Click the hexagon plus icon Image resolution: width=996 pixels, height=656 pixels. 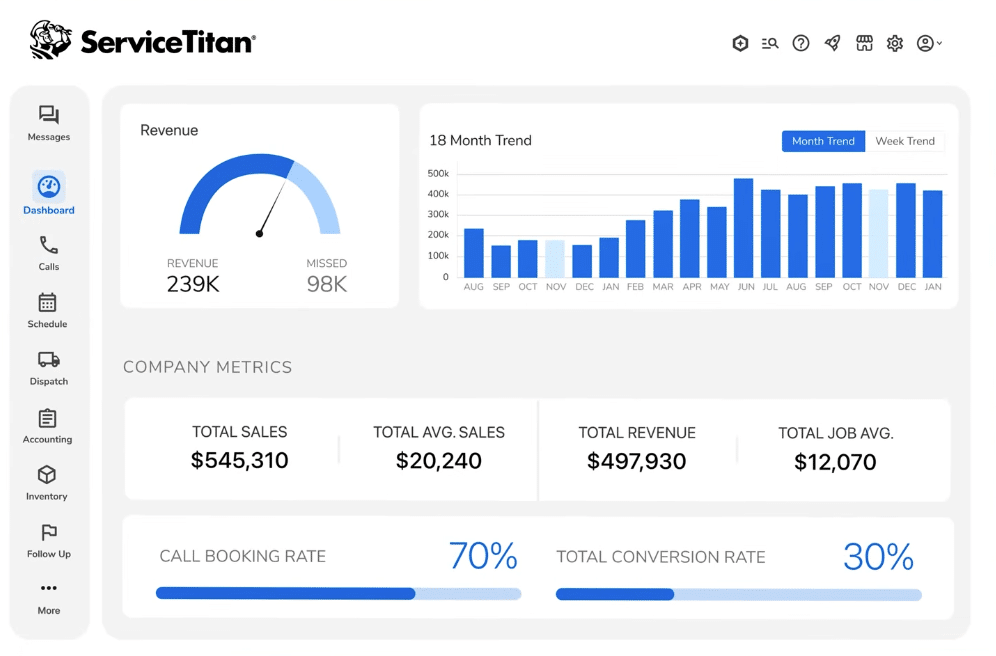point(740,43)
